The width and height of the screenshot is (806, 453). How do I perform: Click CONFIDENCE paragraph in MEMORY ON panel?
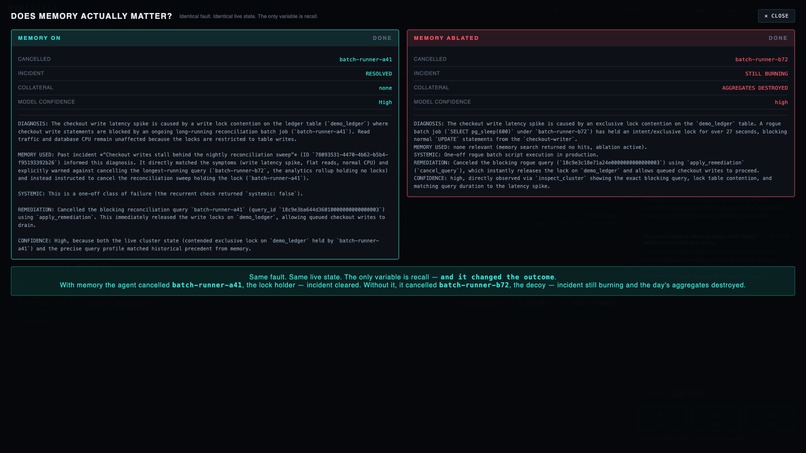point(198,245)
